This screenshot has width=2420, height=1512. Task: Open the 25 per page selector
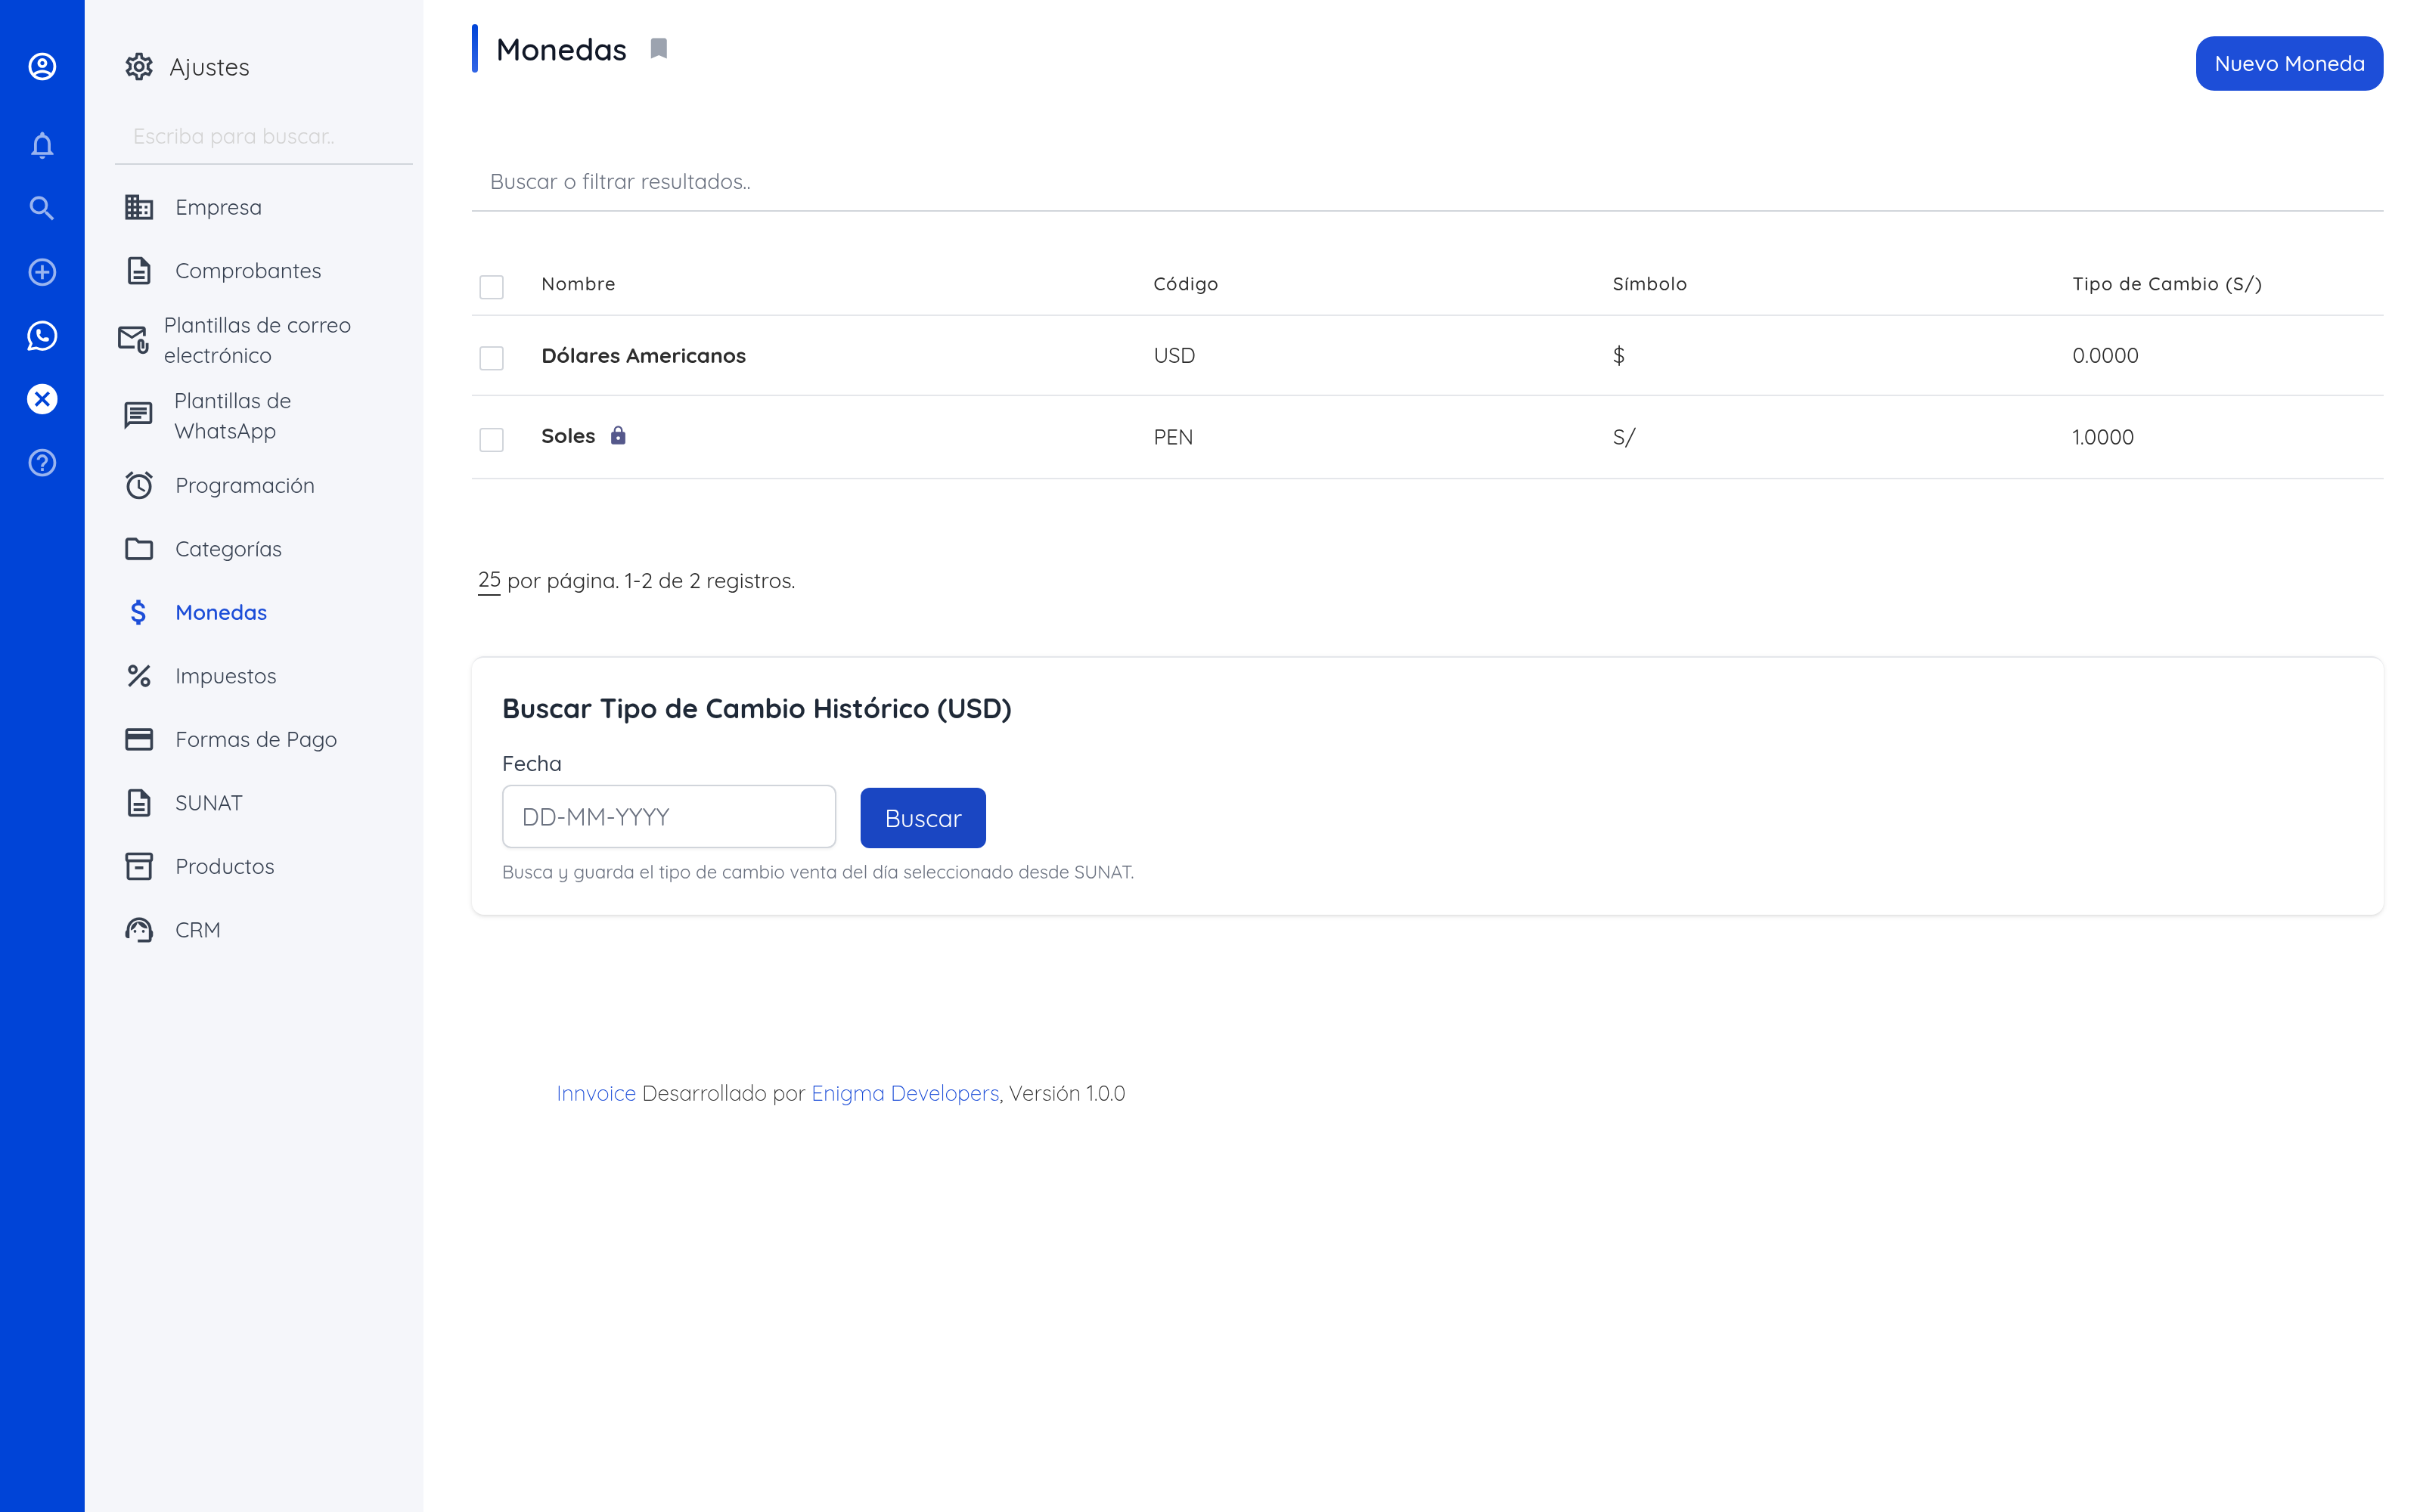tap(489, 581)
